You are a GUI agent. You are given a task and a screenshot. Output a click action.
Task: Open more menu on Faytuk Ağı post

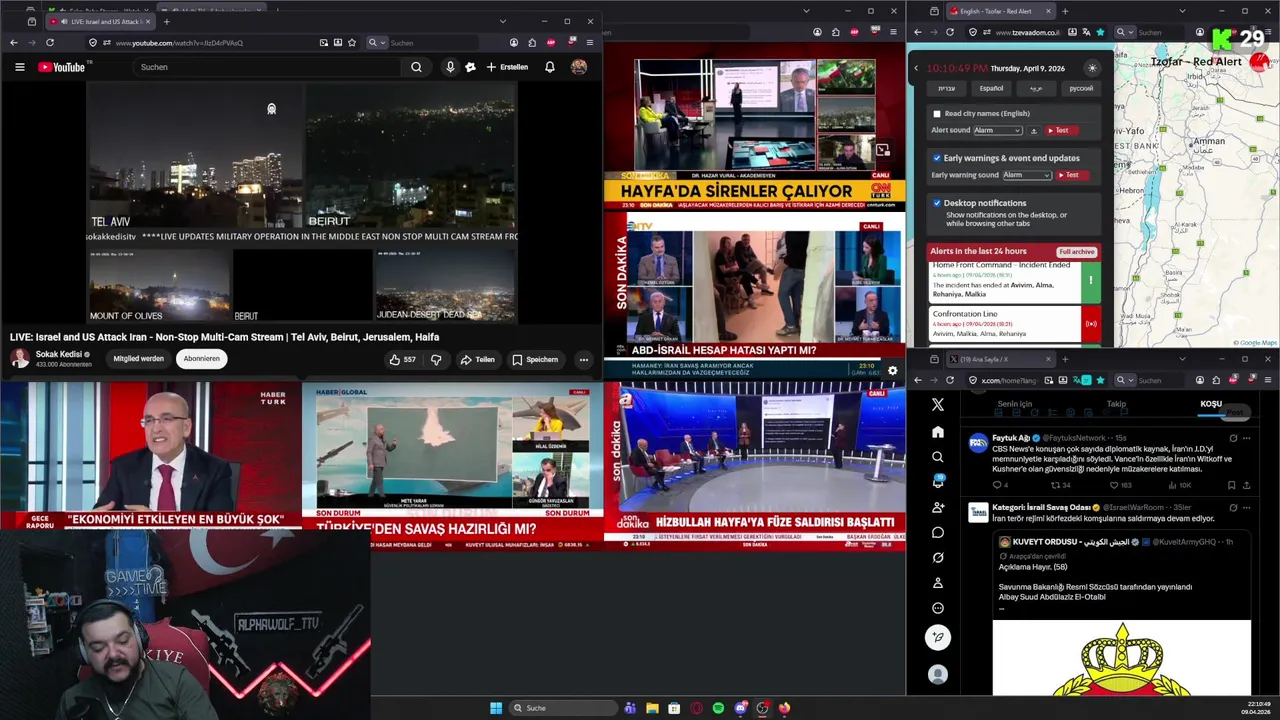coord(1246,438)
